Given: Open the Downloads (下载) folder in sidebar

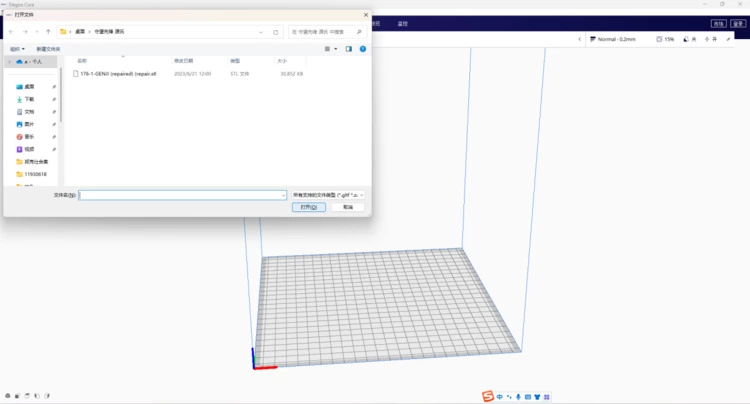Looking at the screenshot, I should coord(29,99).
